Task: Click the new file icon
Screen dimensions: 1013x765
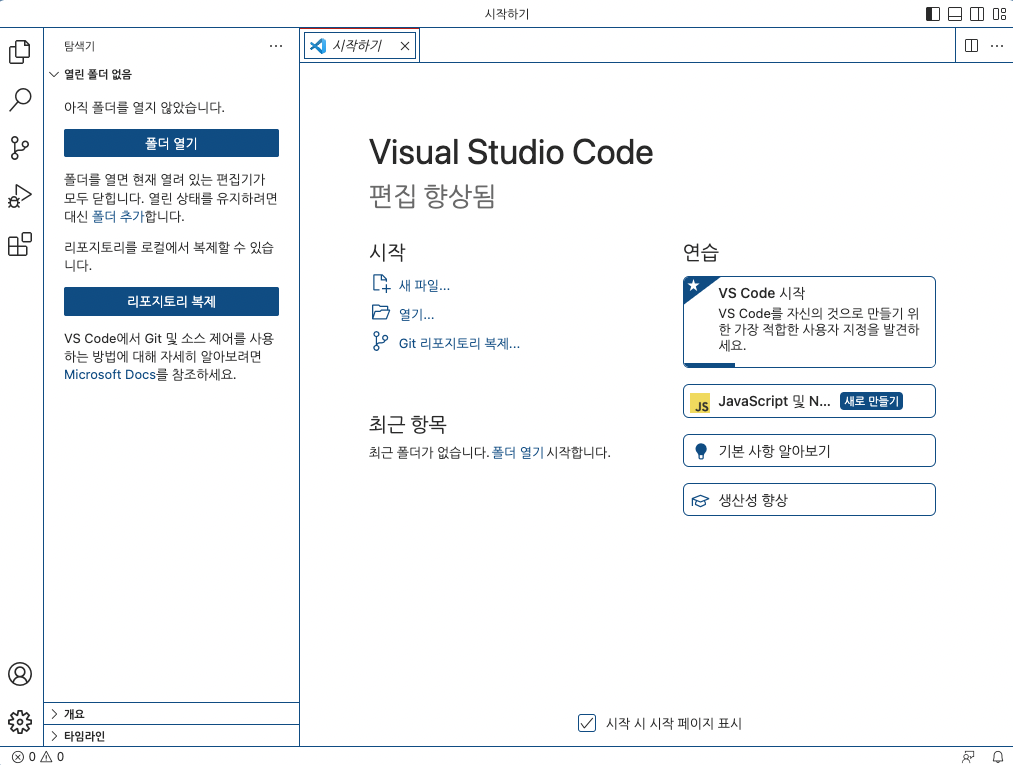Action: [381, 284]
